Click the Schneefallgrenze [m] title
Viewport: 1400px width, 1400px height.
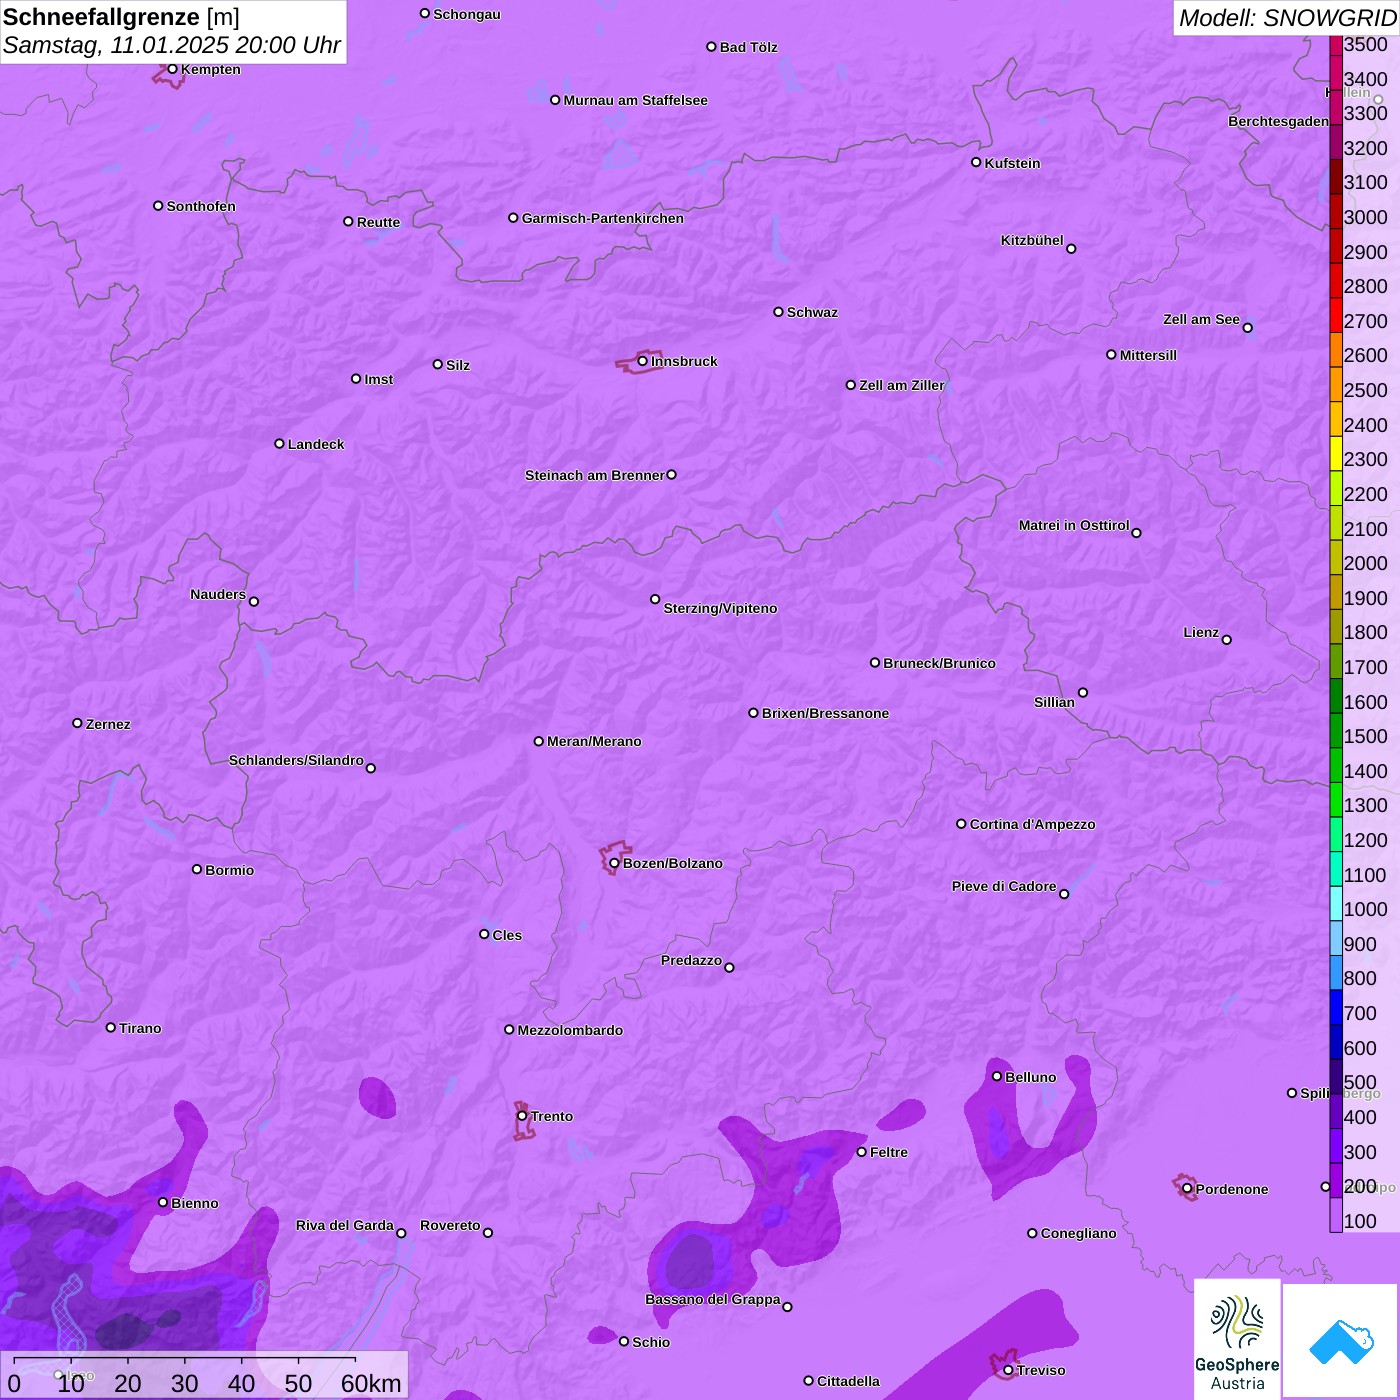pyautogui.click(x=121, y=17)
